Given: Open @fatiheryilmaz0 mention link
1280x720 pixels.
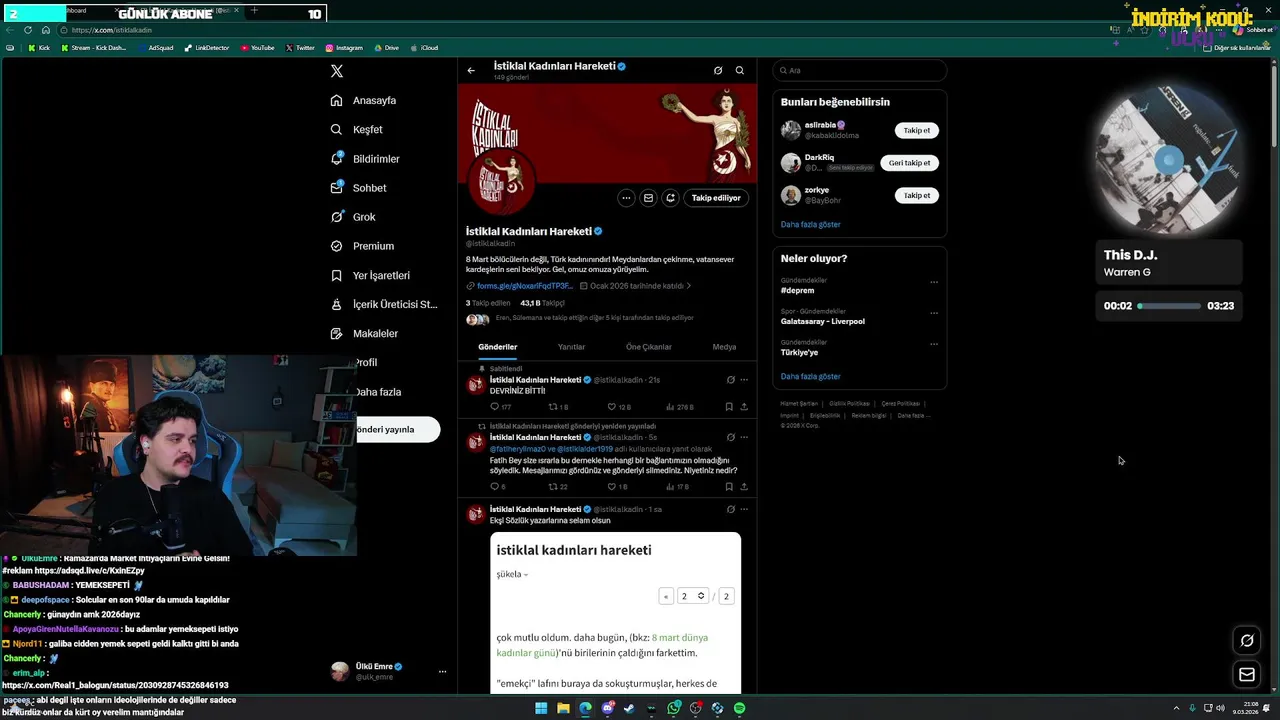Looking at the screenshot, I should pos(516,449).
